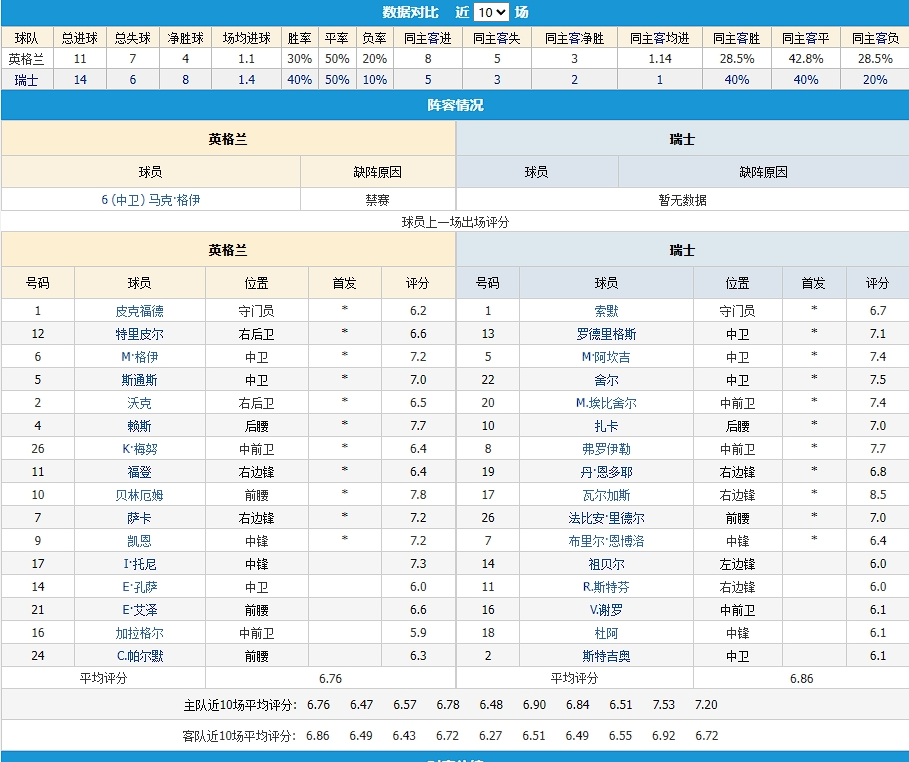Select Swiss midfielder 扎卡

coord(606,426)
